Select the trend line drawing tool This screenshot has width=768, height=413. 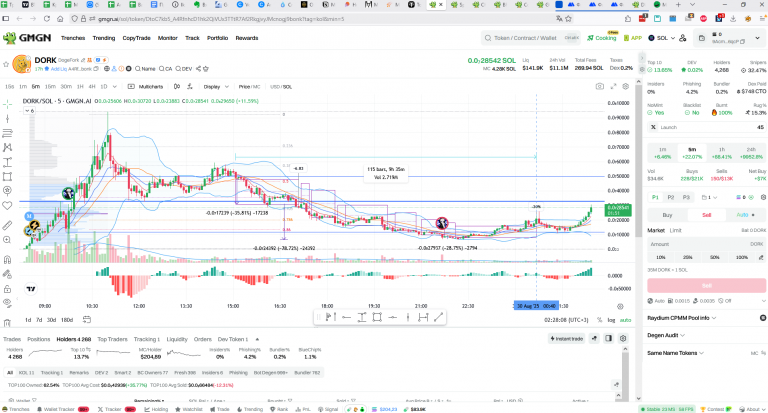pyautogui.click(x=7, y=119)
